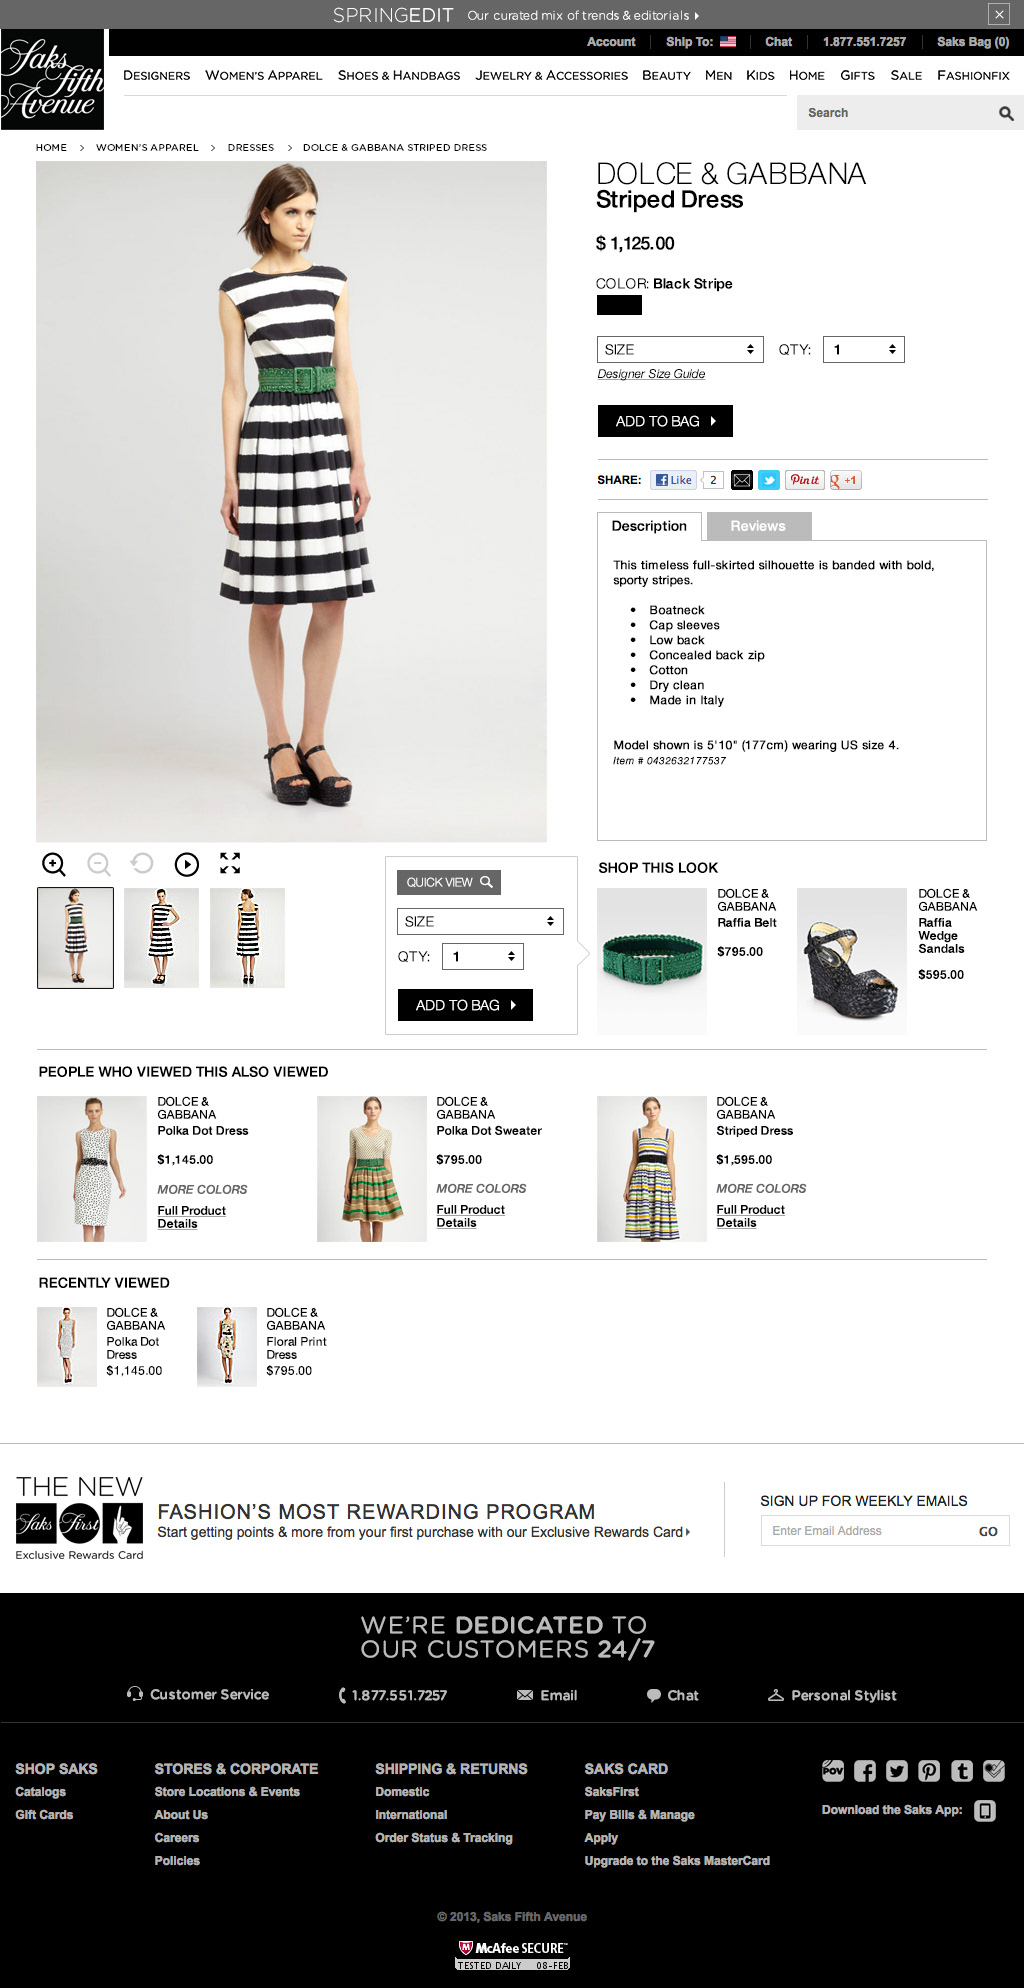Play the product video icon
The height and width of the screenshot is (1988, 1024).
[187, 864]
